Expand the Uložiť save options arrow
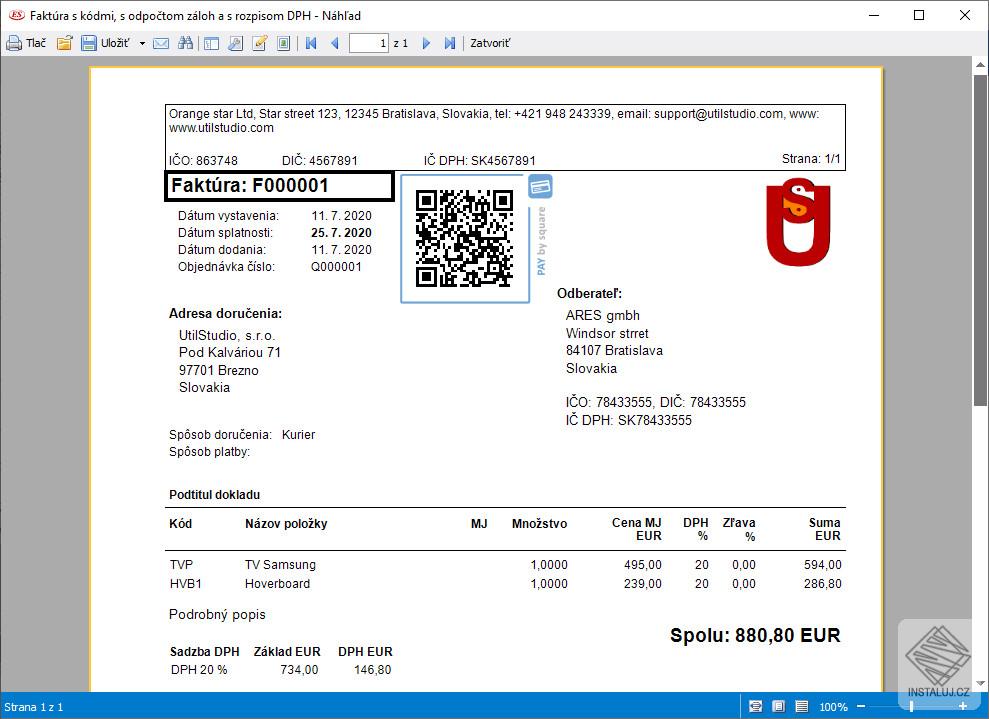Screen dimensions: 989x719 (142, 43)
